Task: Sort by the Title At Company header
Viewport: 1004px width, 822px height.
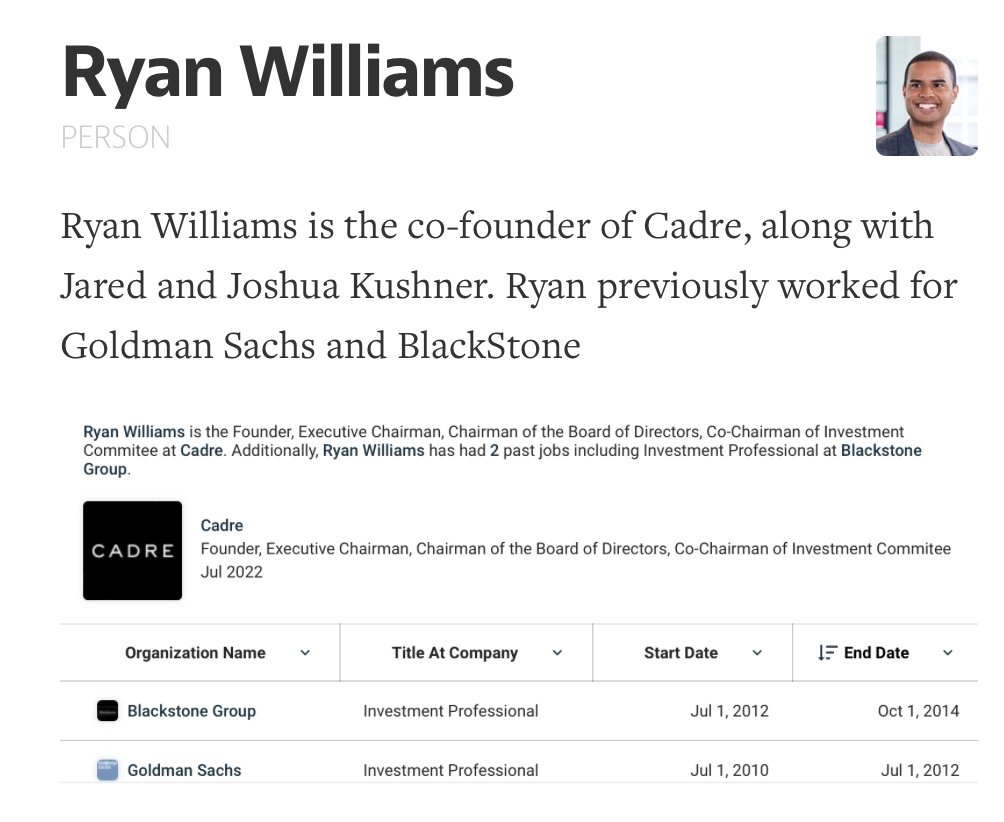Action: click(x=454, y=653)
